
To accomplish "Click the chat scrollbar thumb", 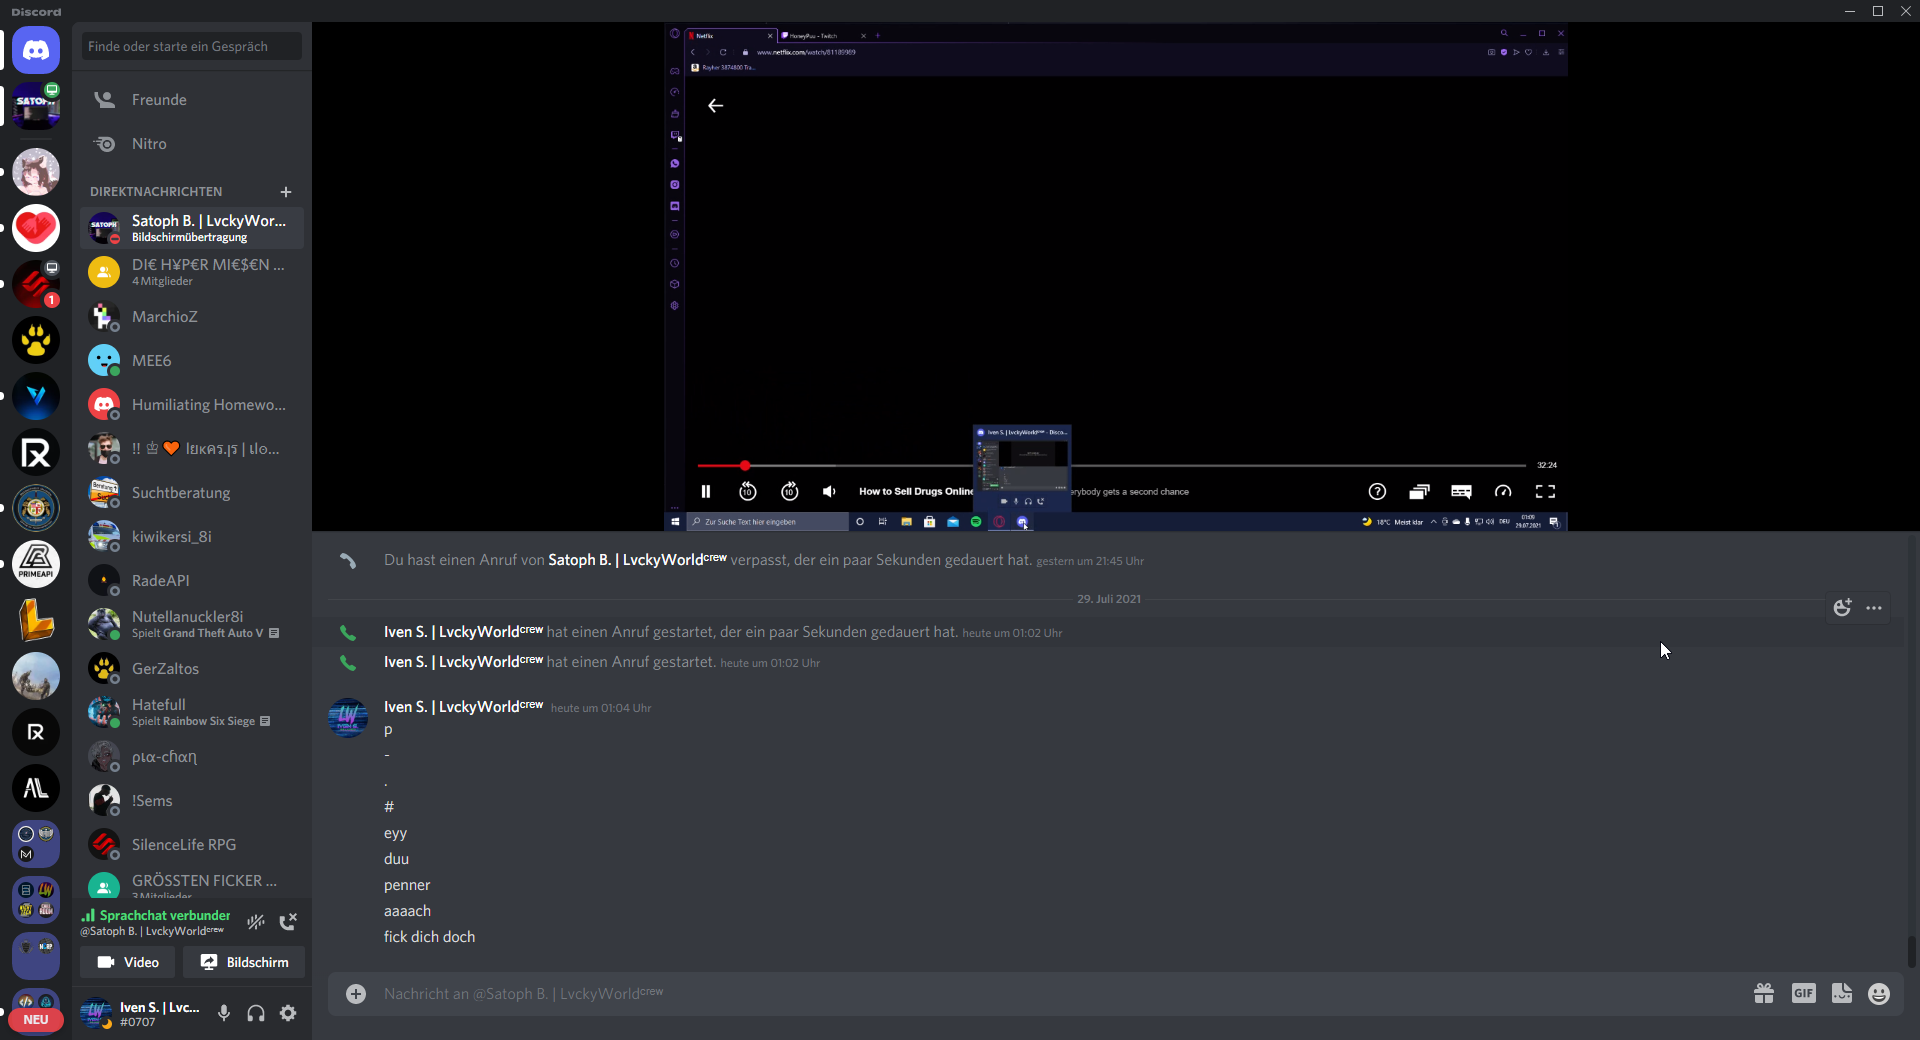I will point(1911,951).
